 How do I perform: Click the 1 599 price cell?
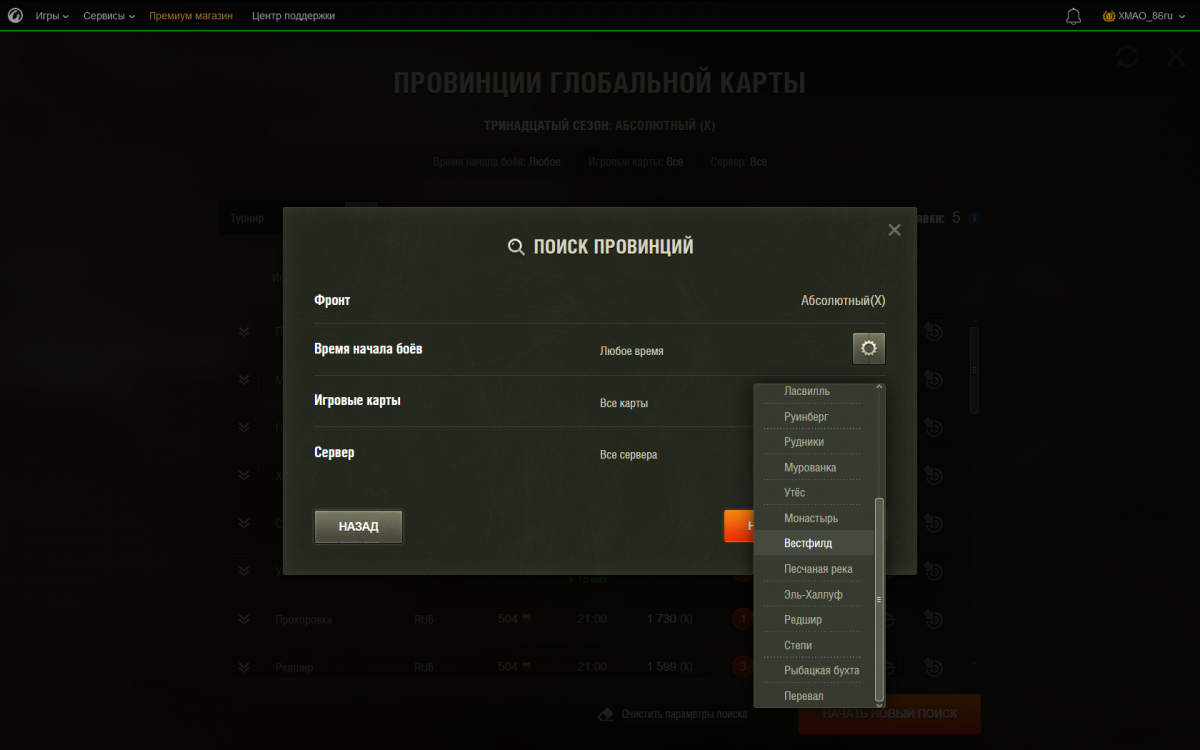pos(669,667)
